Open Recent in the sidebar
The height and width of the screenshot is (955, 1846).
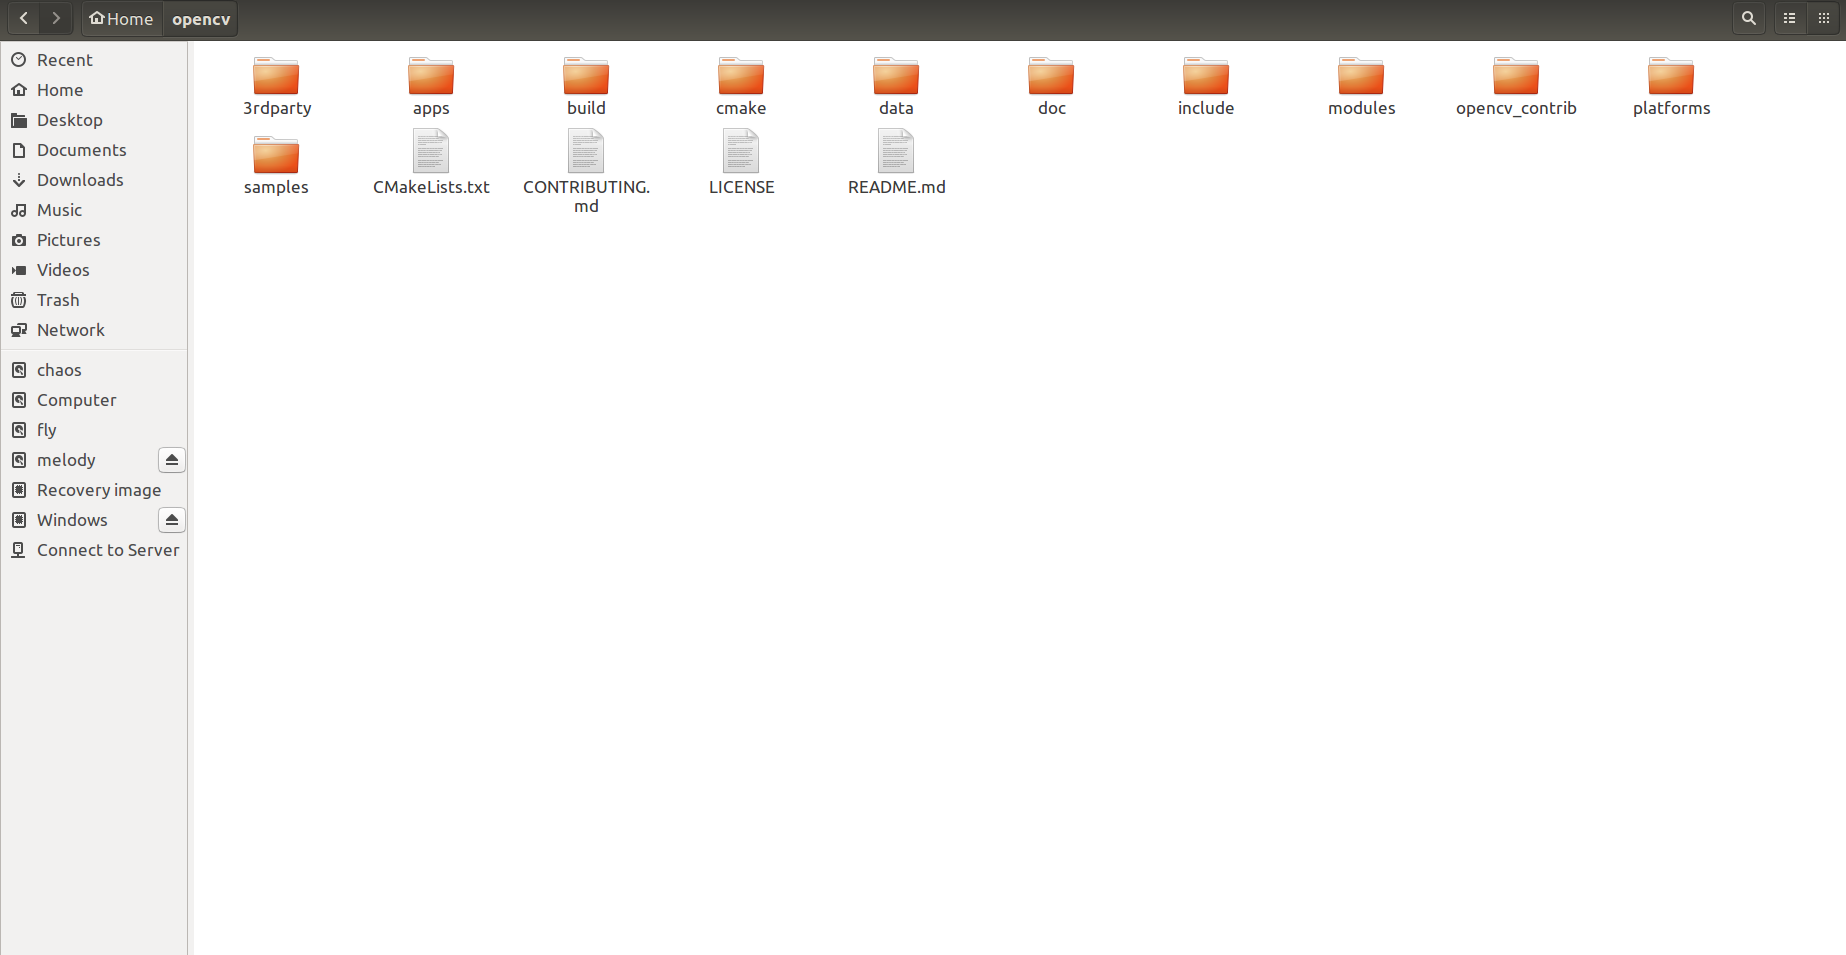[94, 60]
